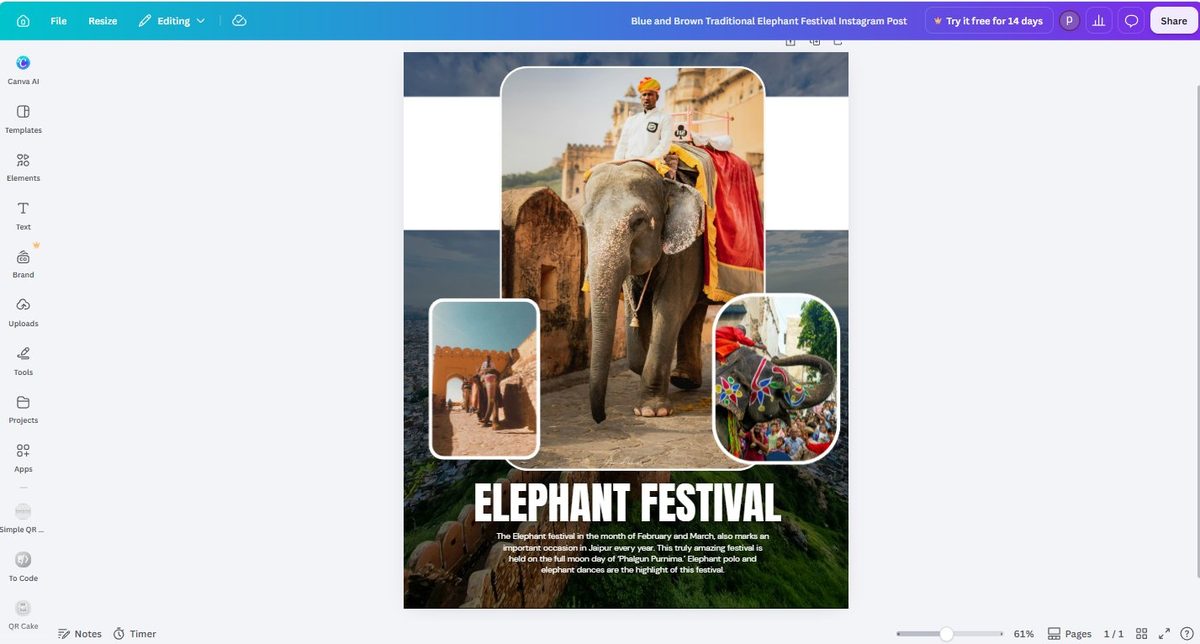Open the Templates panel
This screenshot has width=1200, height=644.
coord(23,119)
